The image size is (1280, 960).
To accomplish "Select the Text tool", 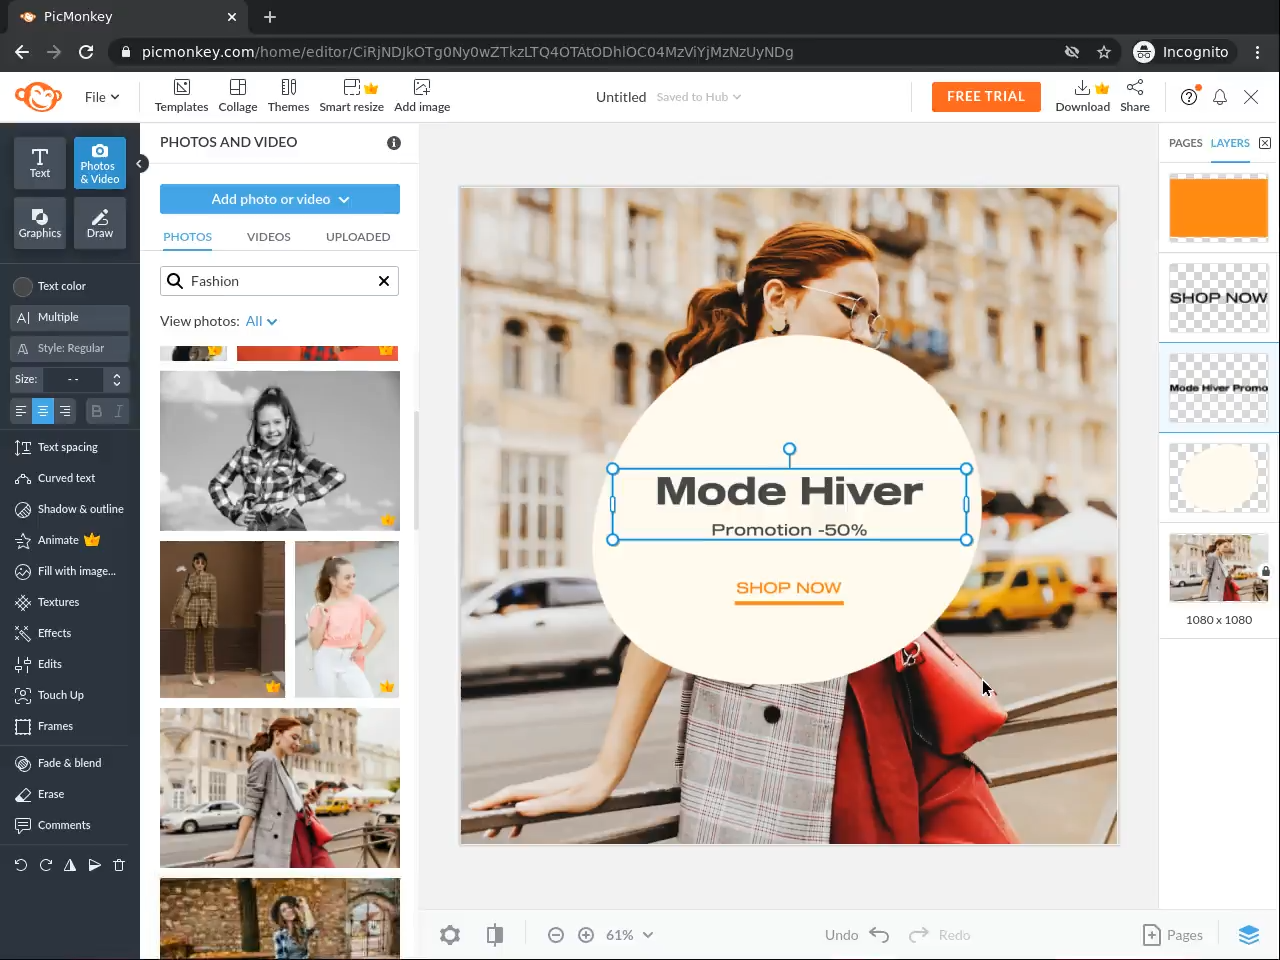I will click(40, 162).
